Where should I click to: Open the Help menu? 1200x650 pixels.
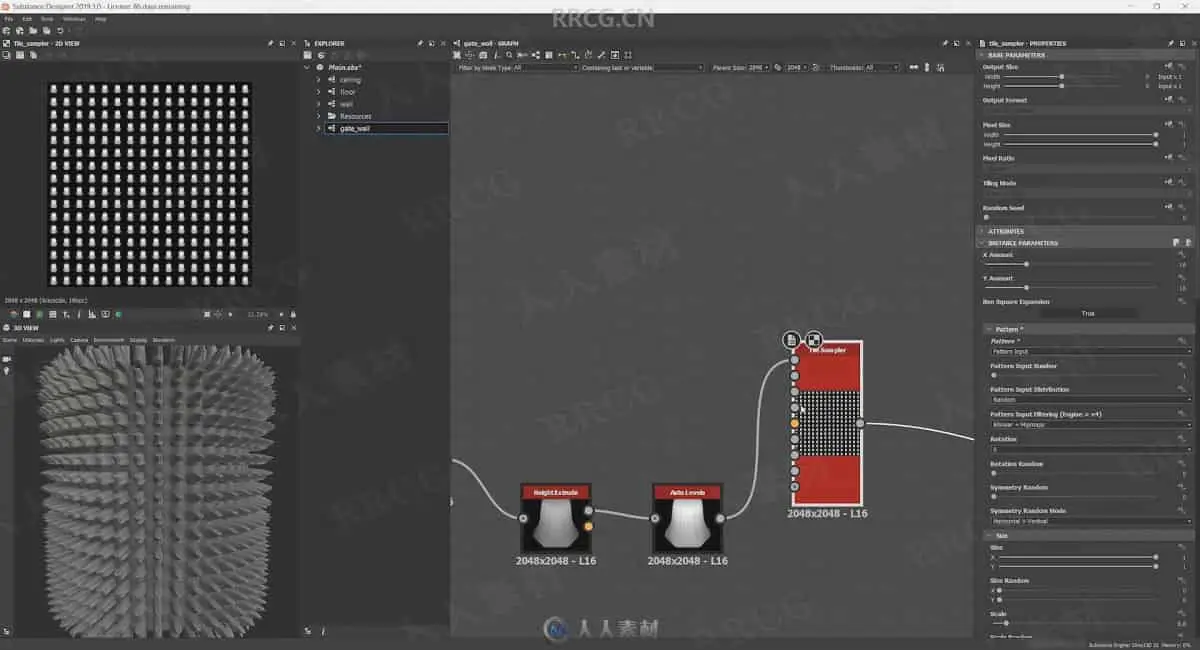coord(101,19)
